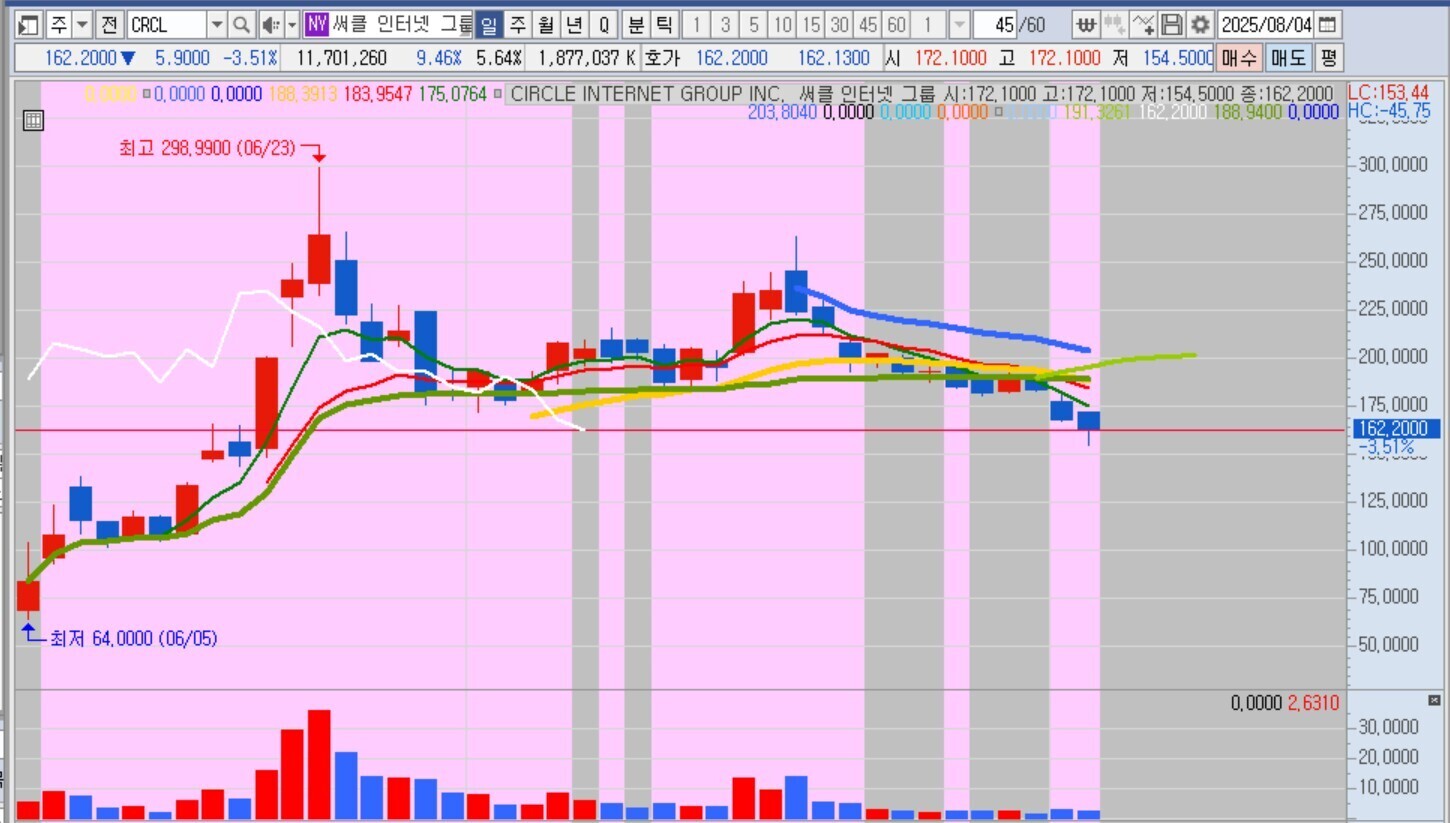Click the 최고 298.9900 (06/23) high label
The width and height of the screenshot is (1450, 823).
pyautogui.click(x=207, y=148)
